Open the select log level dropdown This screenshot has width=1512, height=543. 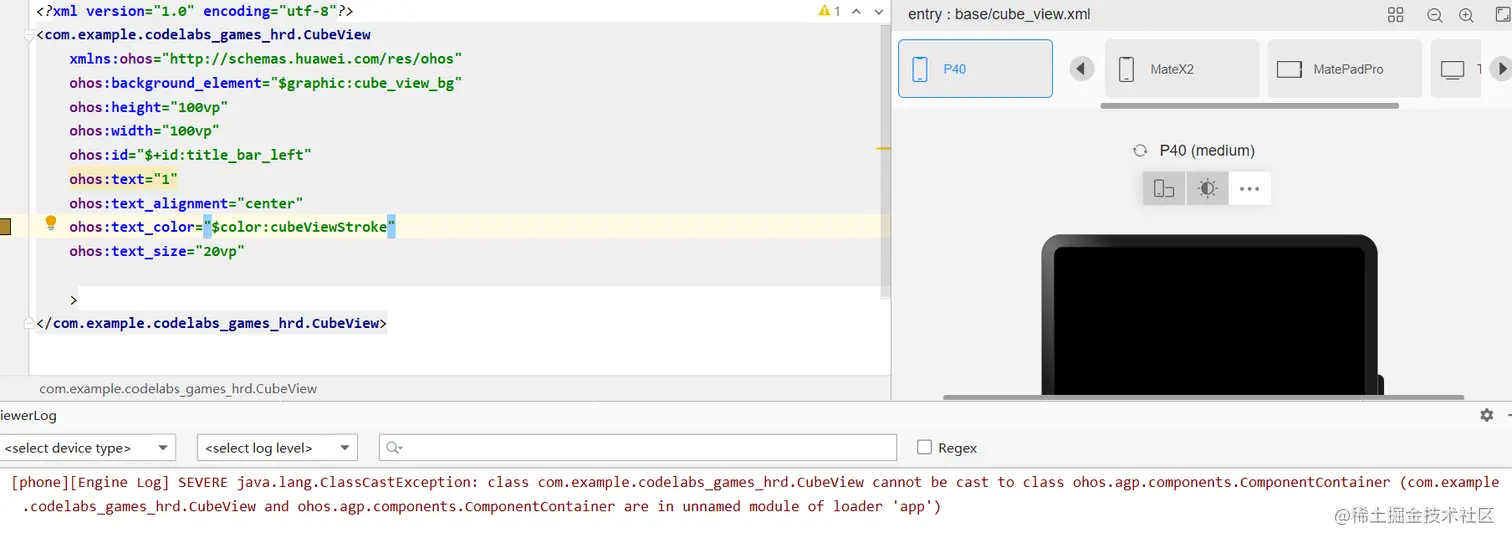click(x=277, y=448)
